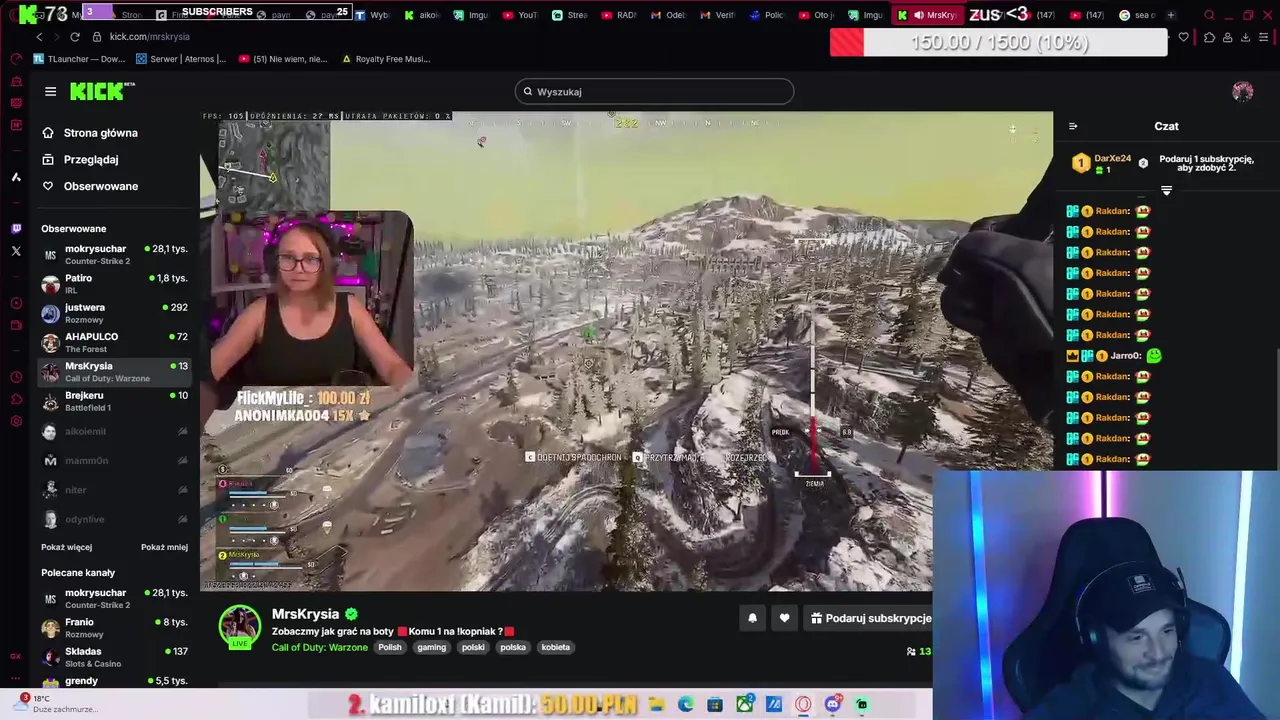Open browser extensions puzzle icon
The width and height of the screenshot is (1280, 720).
pos(1209,37)
